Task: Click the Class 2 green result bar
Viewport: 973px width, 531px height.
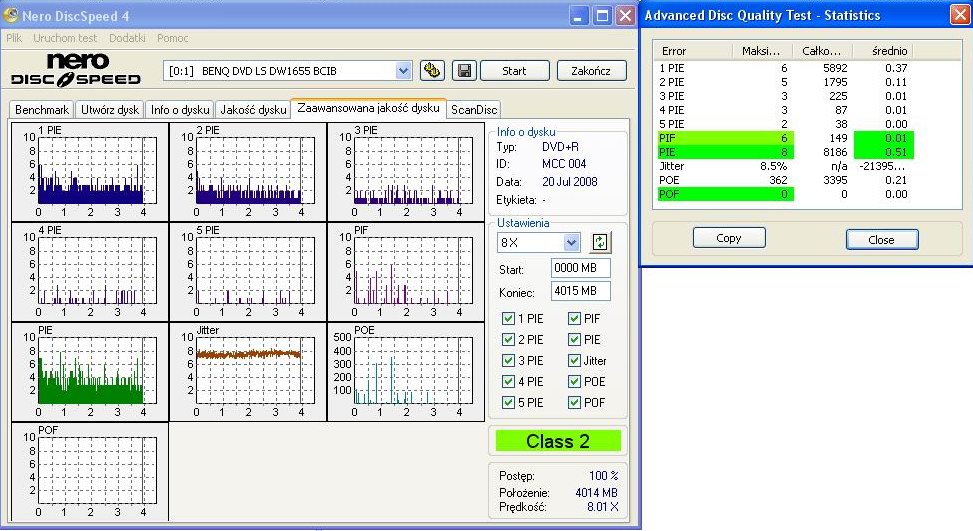Action: (x=558, y=441)
